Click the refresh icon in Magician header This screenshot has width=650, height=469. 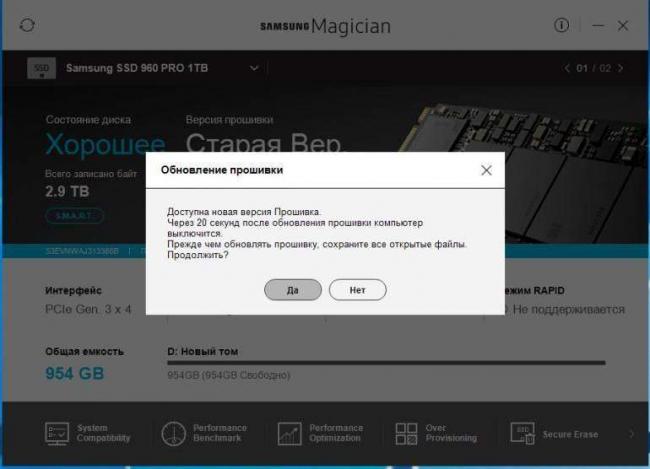pos(27,25)
